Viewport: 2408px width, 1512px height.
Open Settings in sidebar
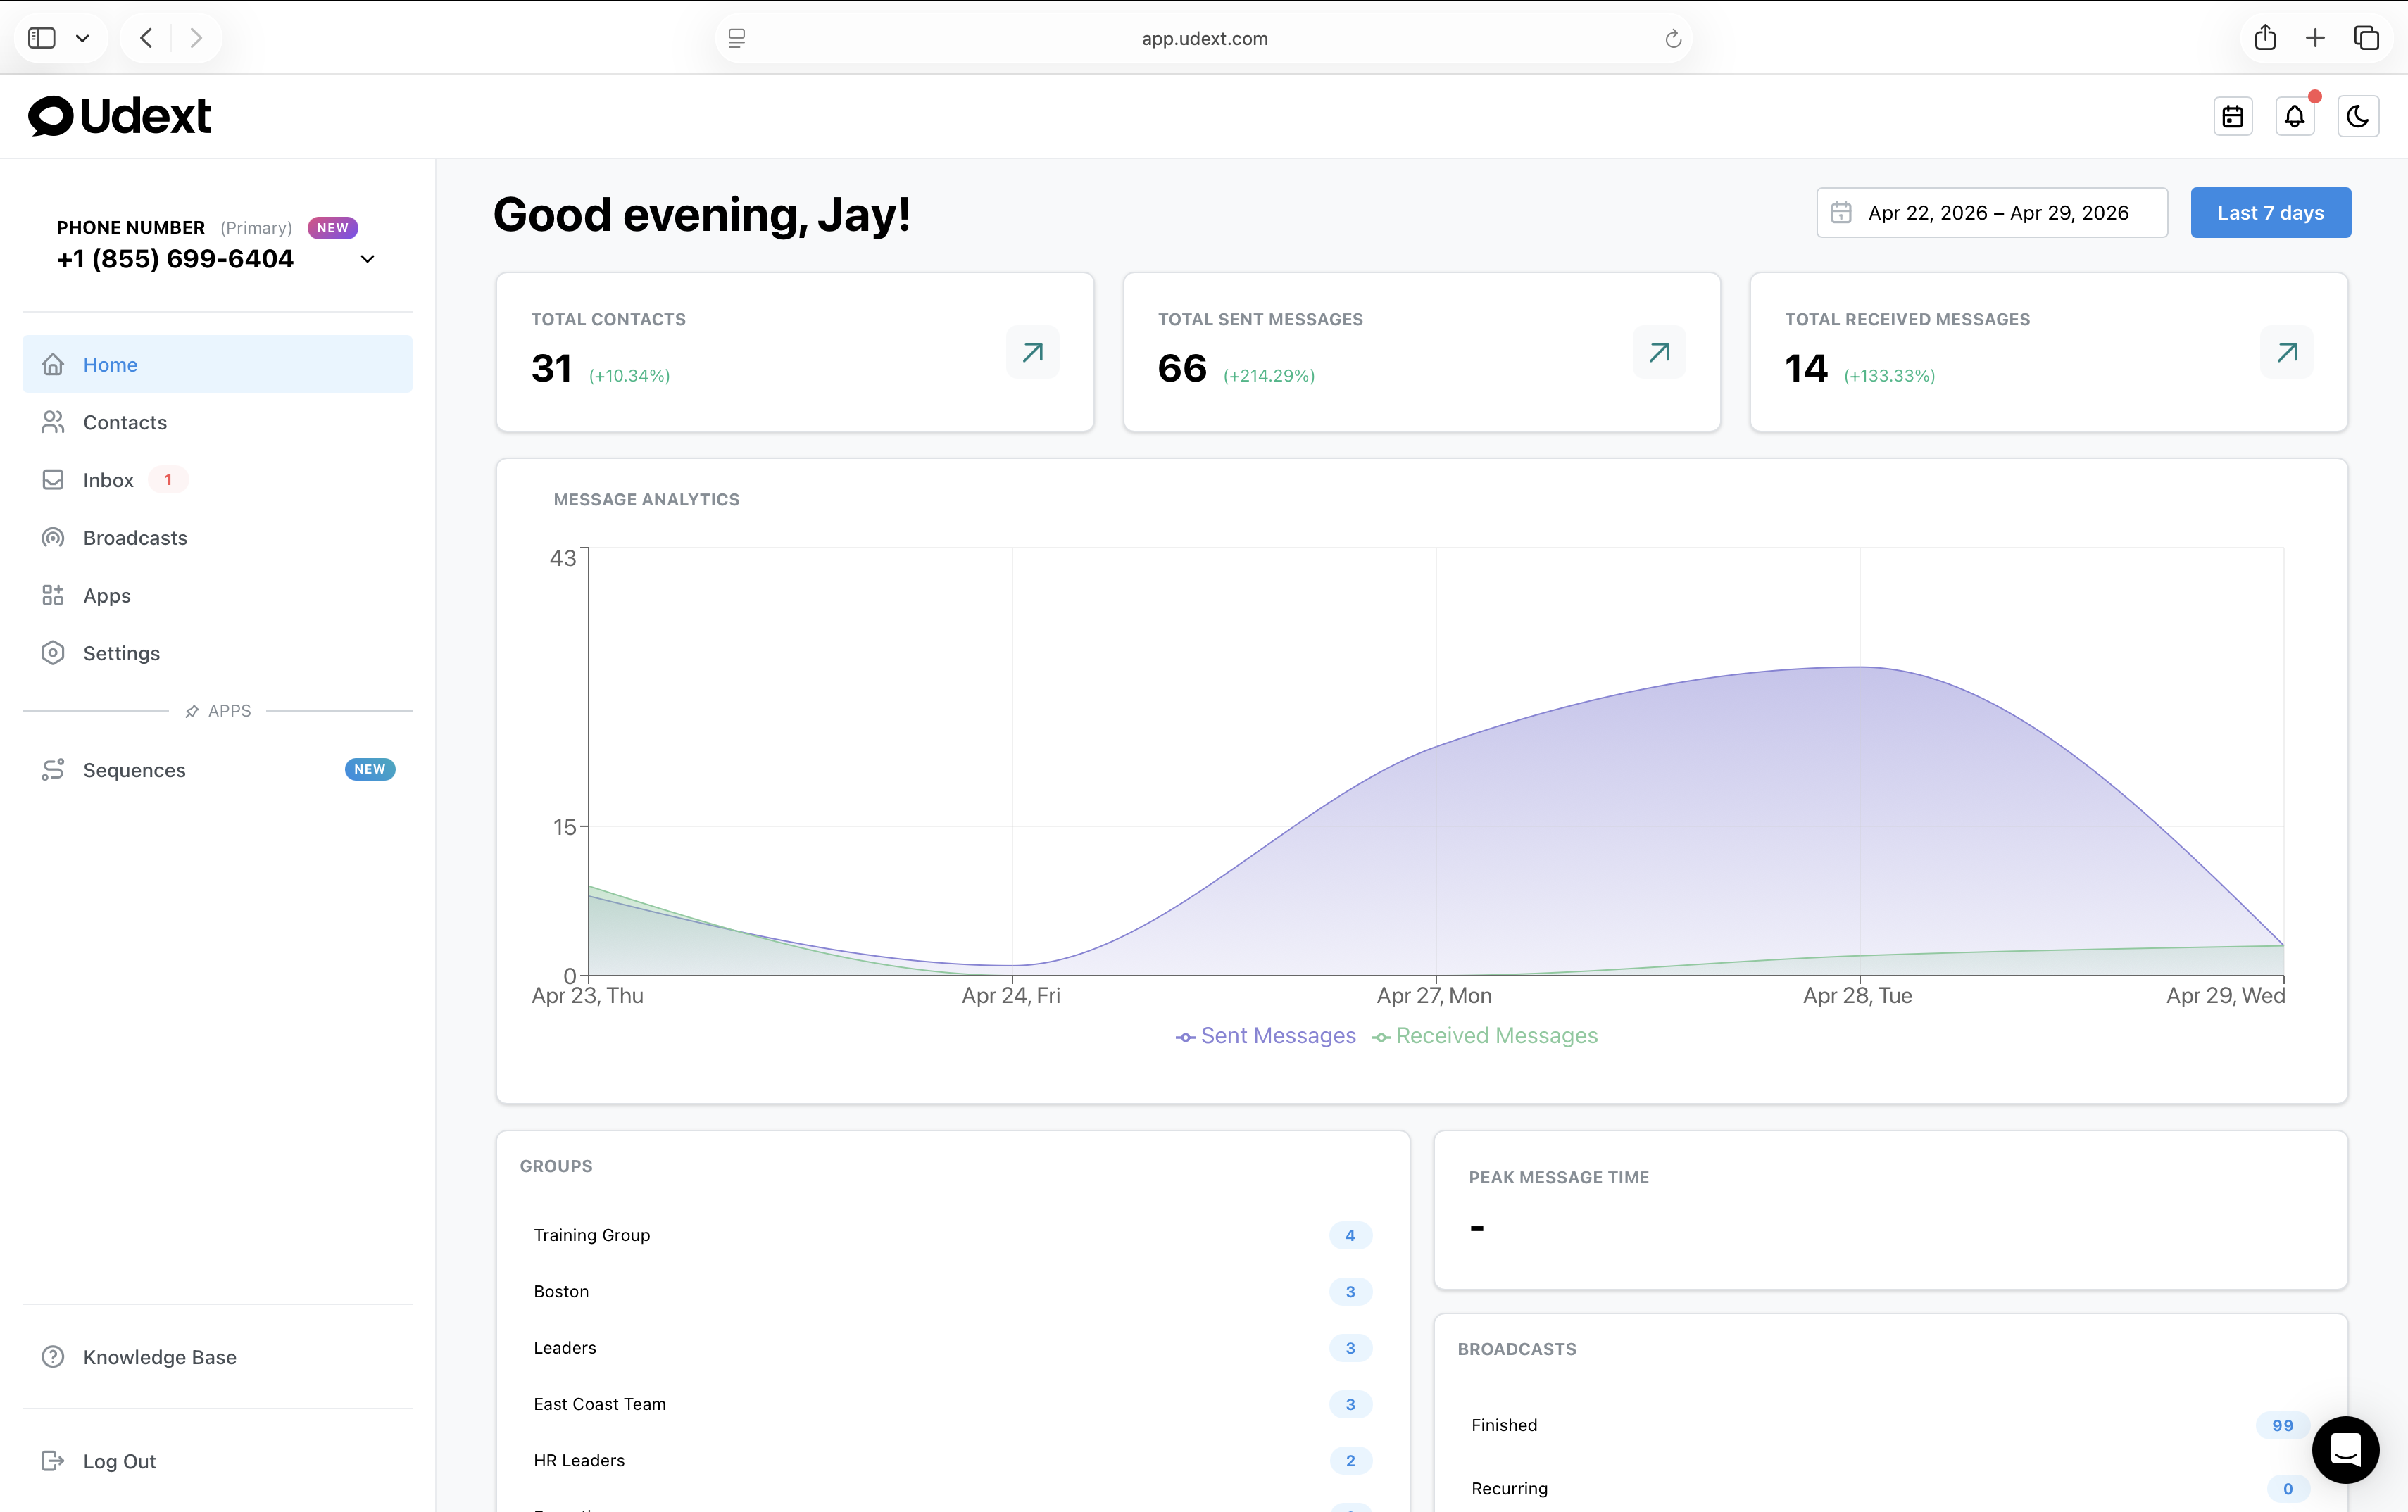click(x=217, y=653)
